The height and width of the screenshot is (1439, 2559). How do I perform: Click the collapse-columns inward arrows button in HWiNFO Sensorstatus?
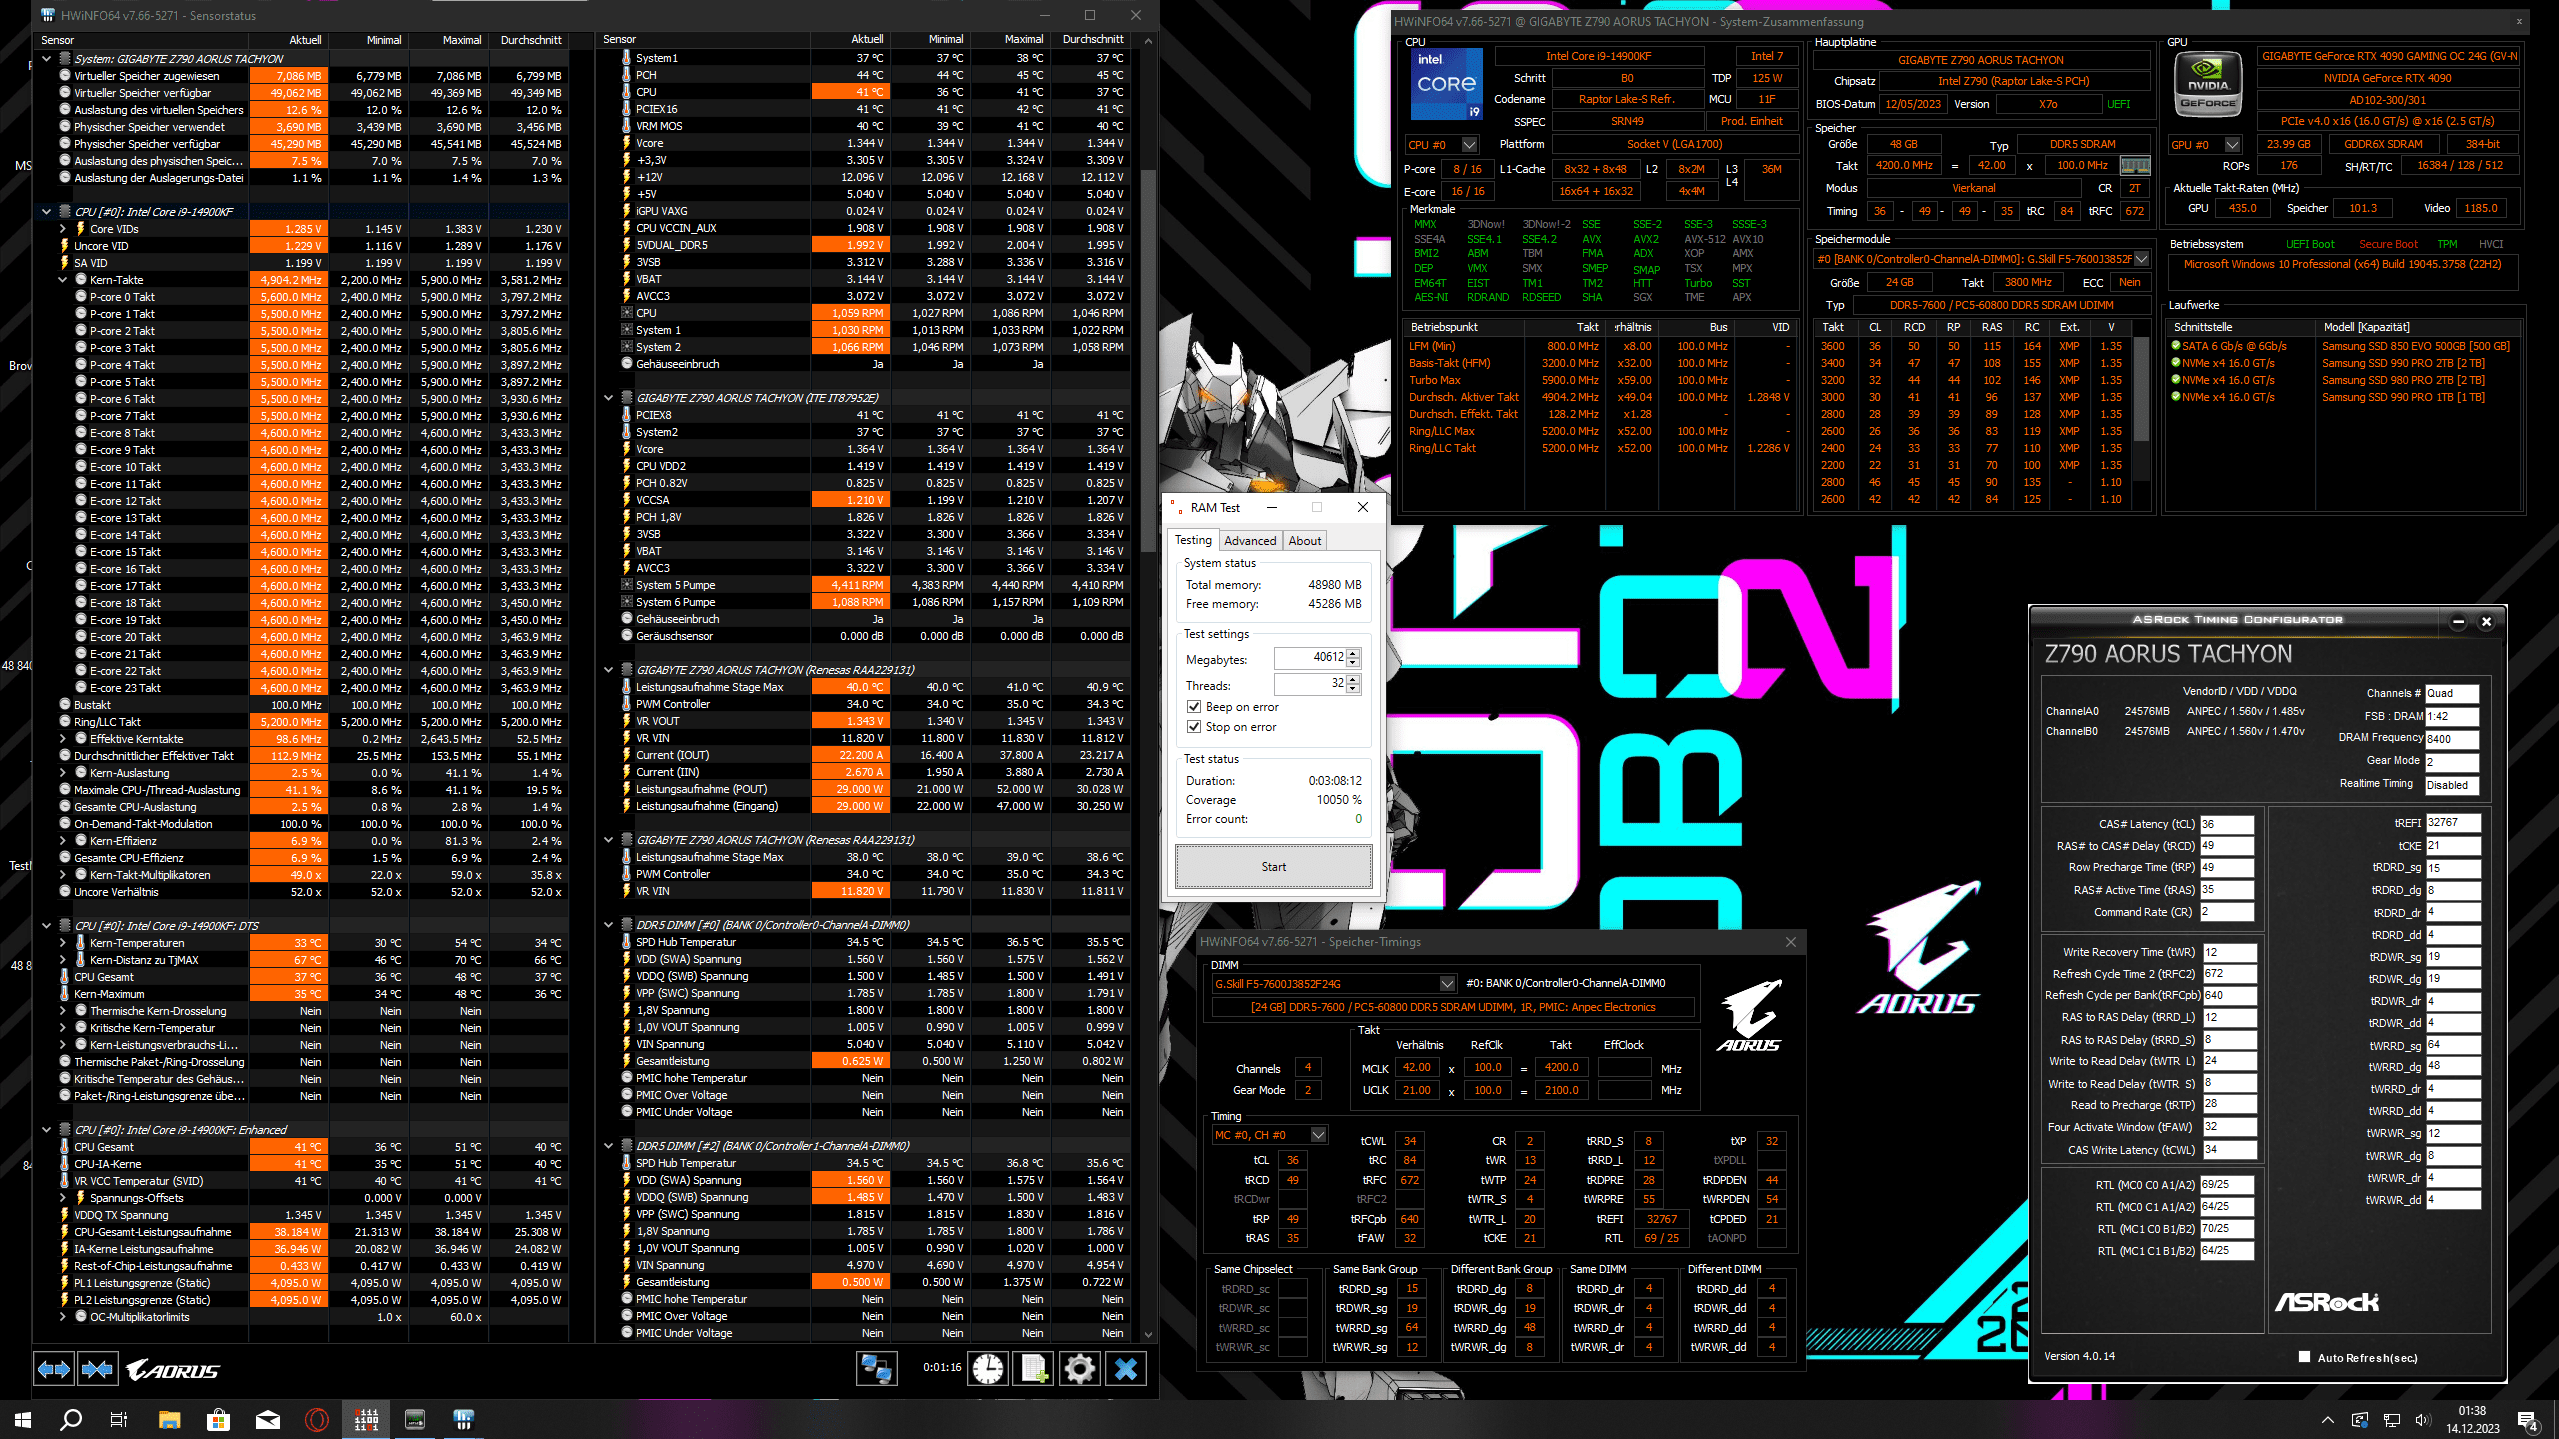pos(97,1369)
